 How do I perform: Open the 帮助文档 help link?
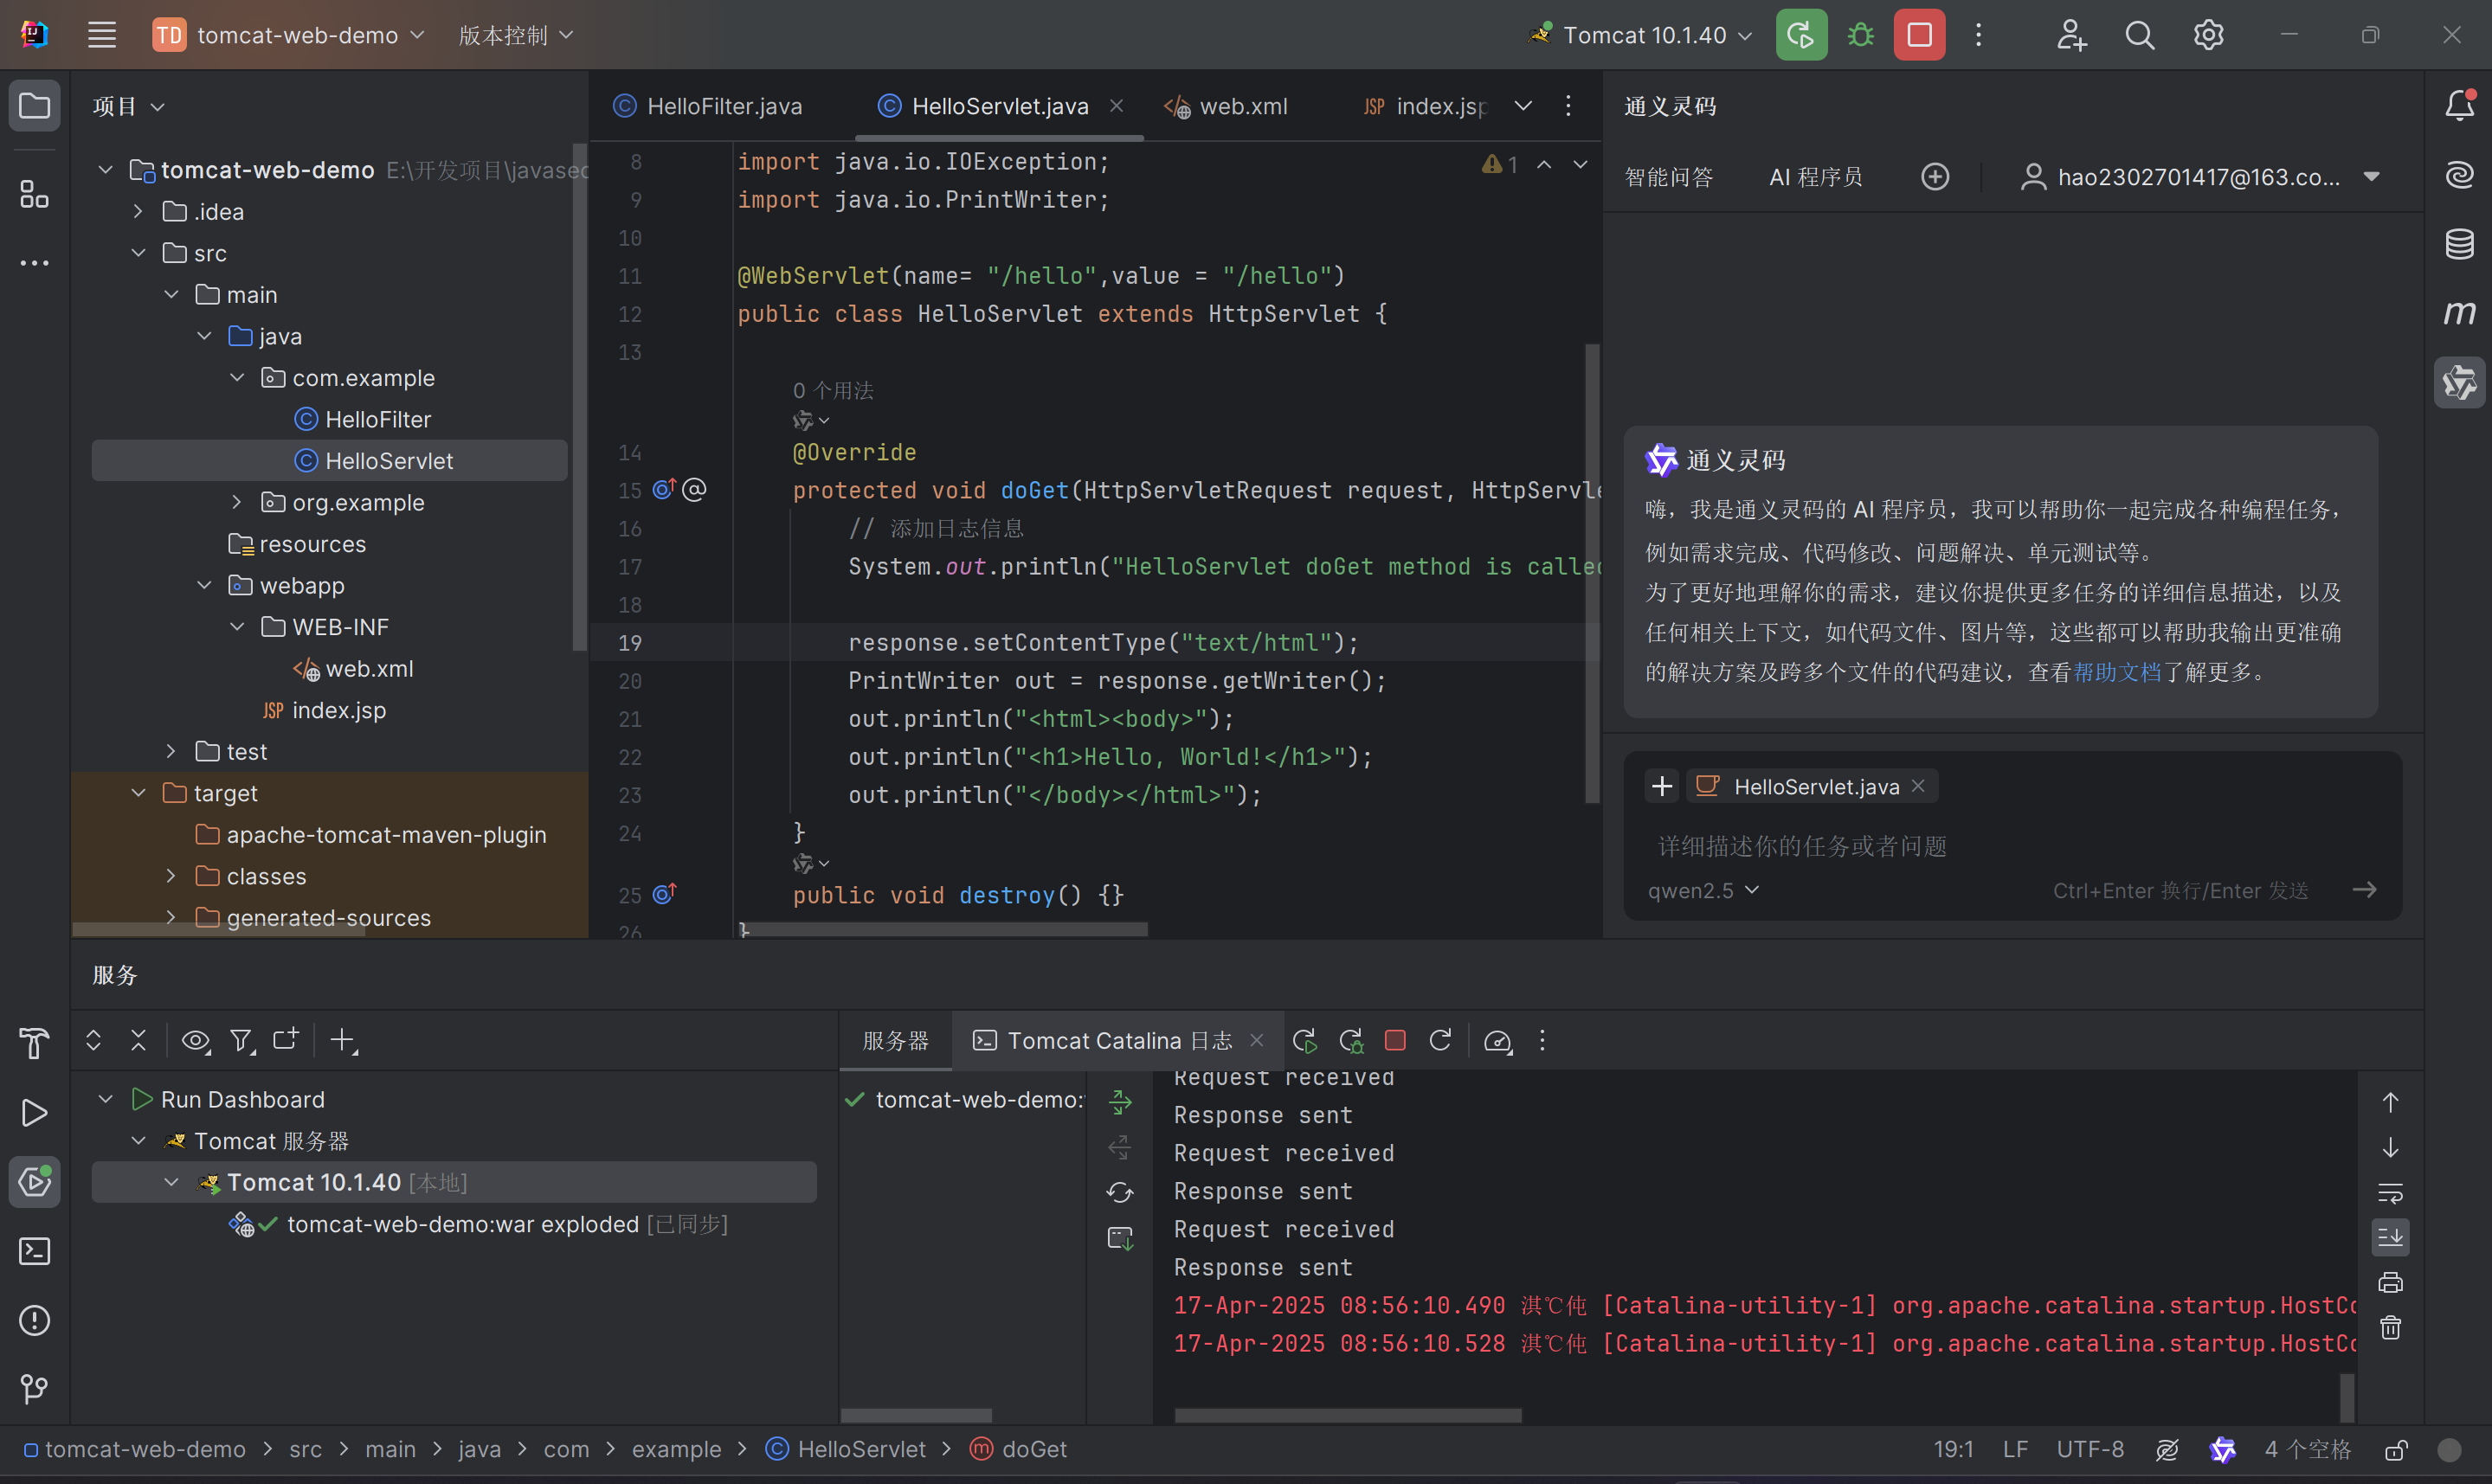click(x=2116, y=672)
